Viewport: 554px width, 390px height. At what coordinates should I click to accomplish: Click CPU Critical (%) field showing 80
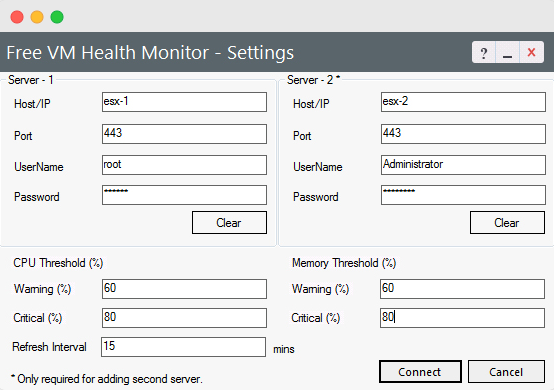coord(184,318)
